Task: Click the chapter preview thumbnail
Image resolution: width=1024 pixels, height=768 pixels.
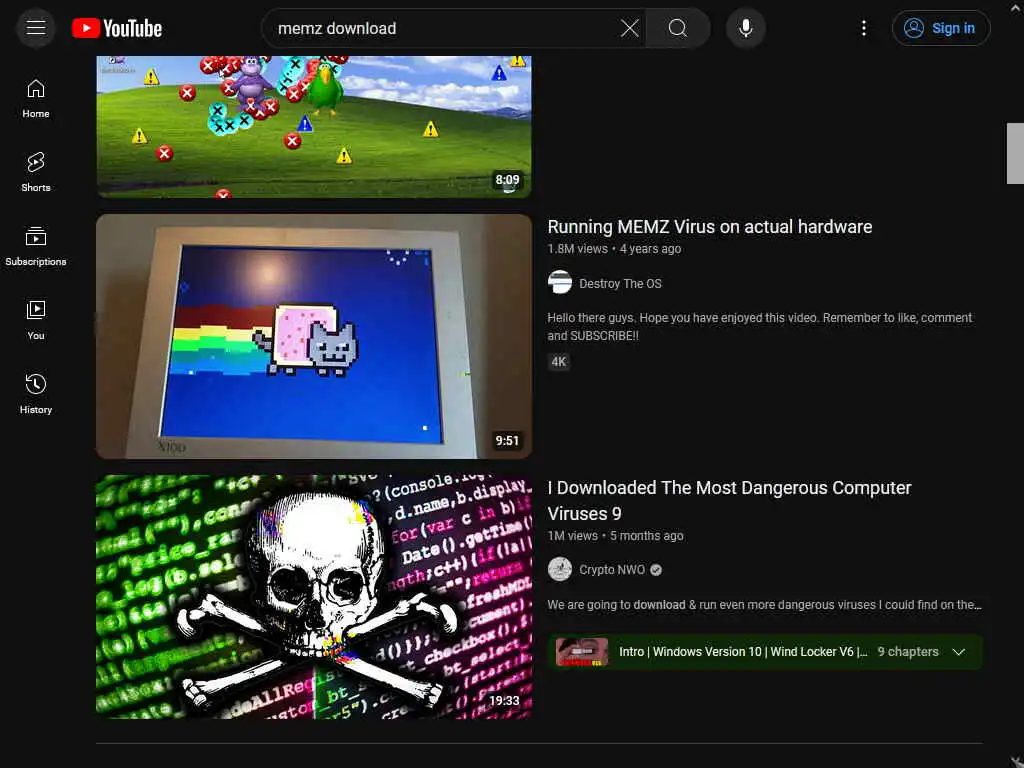Action: pyautogui.click(x=582, y=652)
